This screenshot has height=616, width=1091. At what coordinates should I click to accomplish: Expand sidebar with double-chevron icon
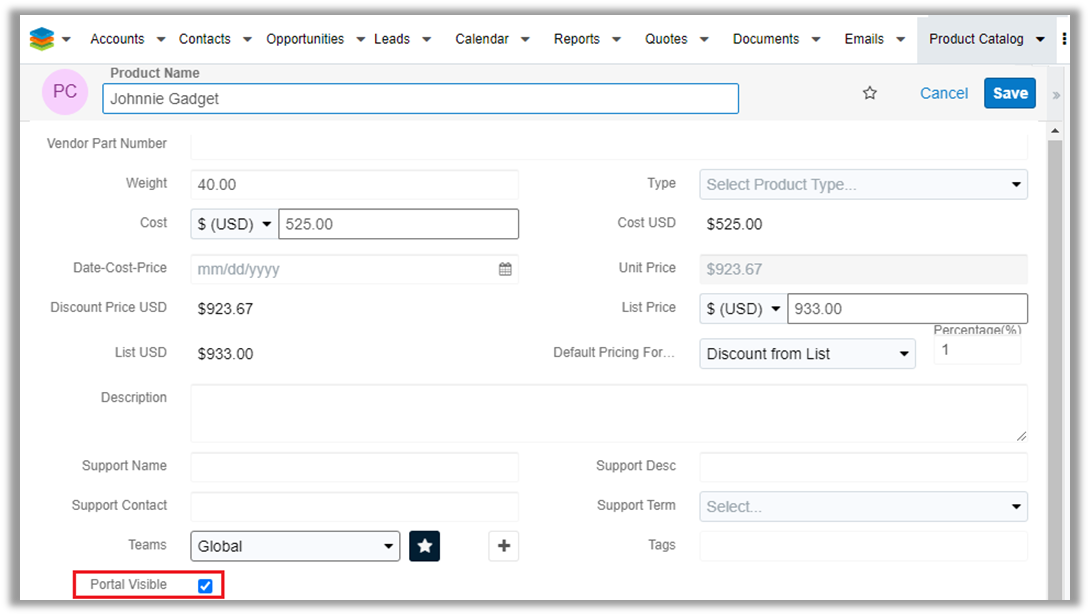tap(1056, 95)
